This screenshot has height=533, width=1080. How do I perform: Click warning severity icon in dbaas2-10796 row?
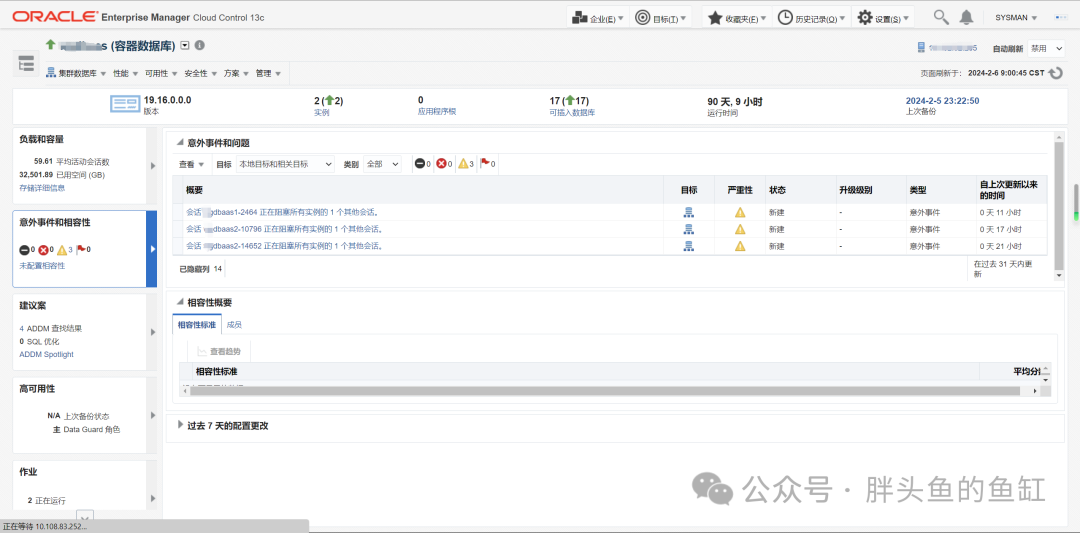740,229
